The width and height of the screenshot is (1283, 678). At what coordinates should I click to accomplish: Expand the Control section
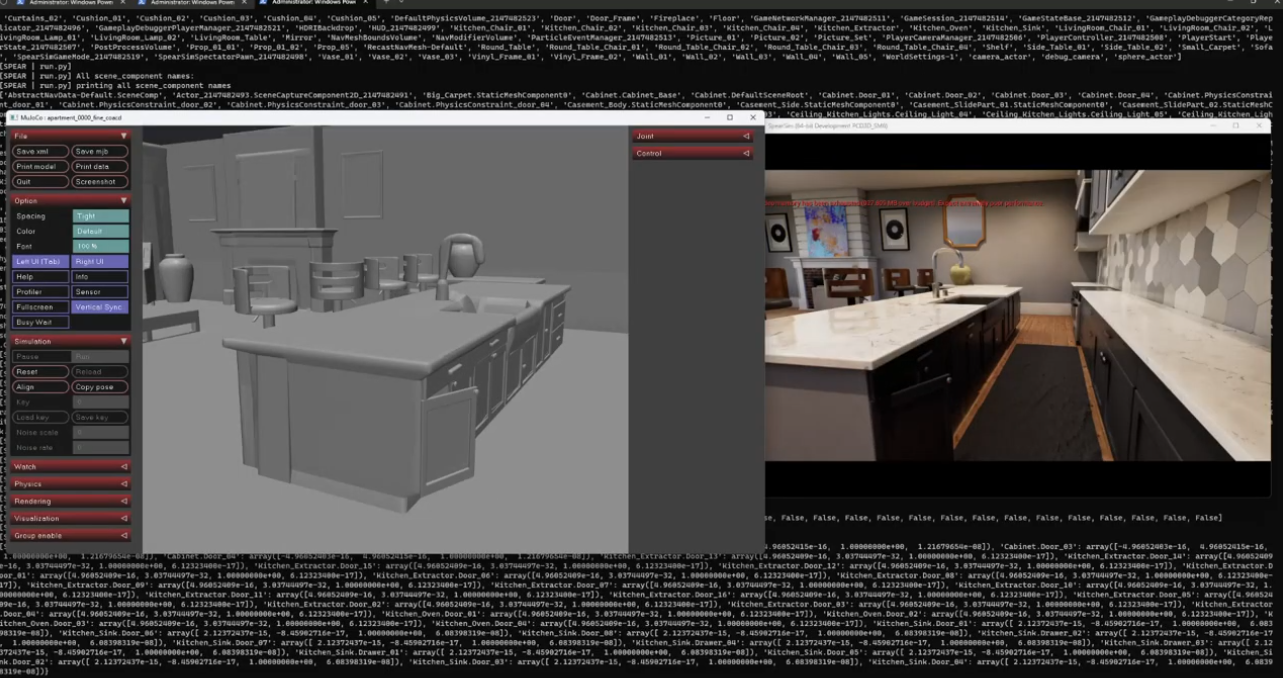tap(692, 153)
